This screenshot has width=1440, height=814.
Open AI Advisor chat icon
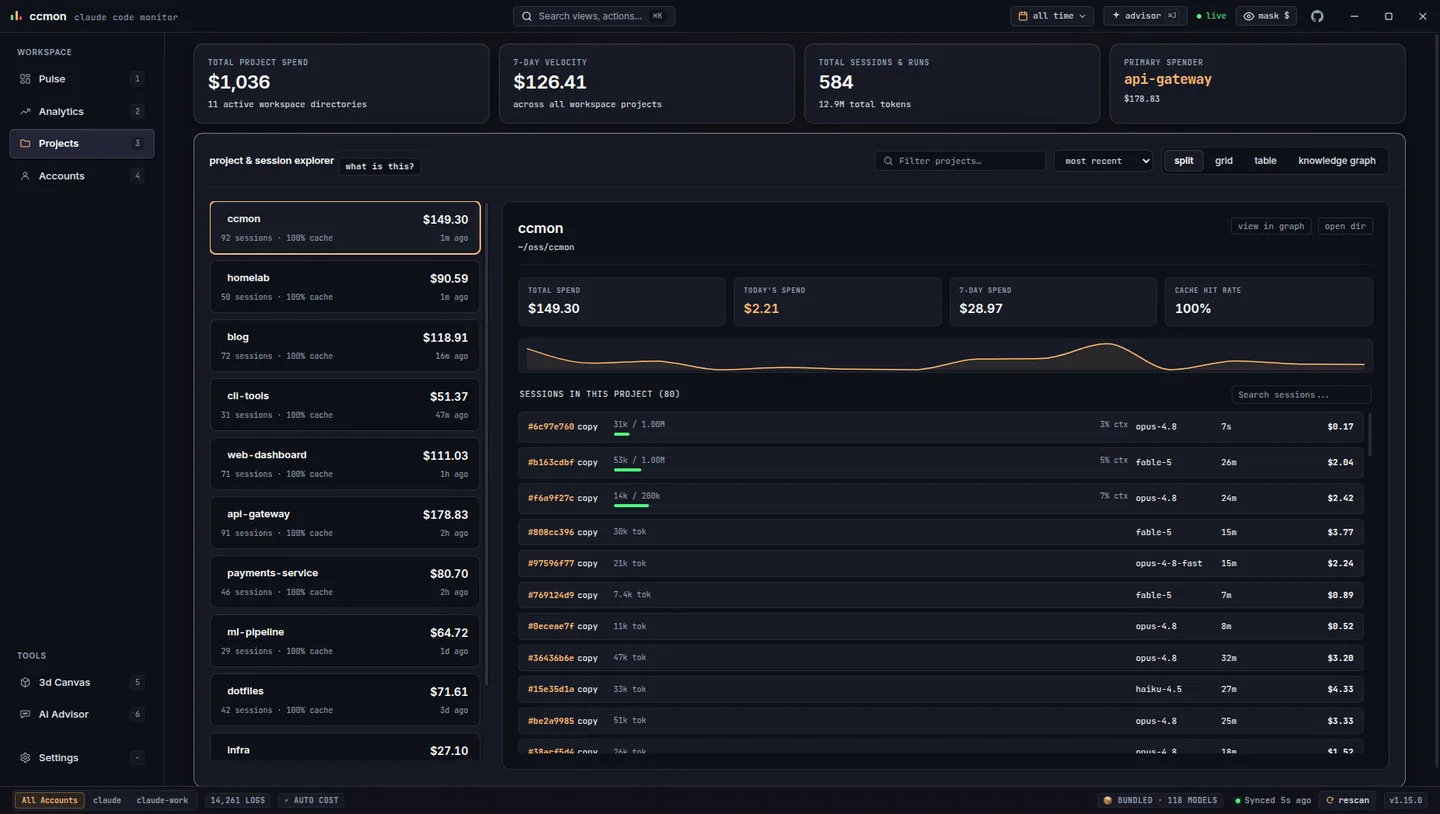pyautogui.click(x=25, y=714)
